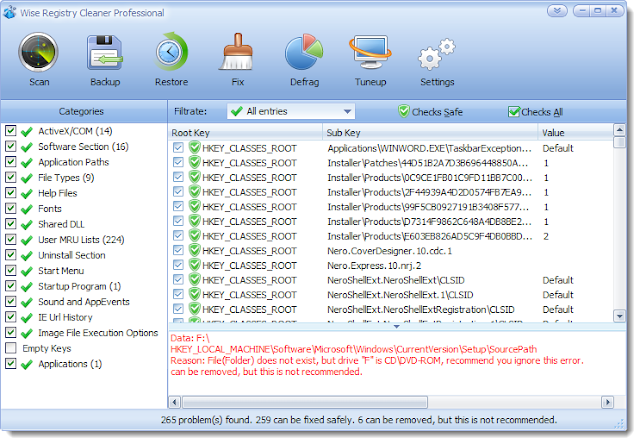640x444 pixels.
Task: Click the green check next to Application Paths
Action: 27,162
